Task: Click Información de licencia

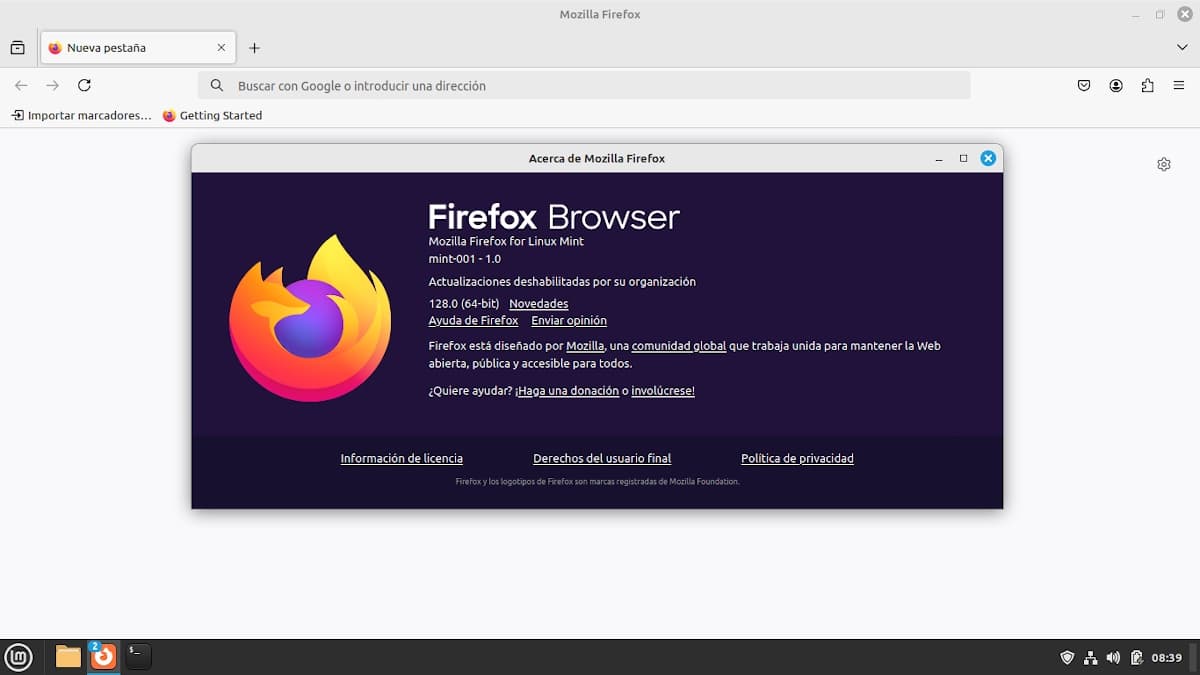Action: click(x=401, y=458)
